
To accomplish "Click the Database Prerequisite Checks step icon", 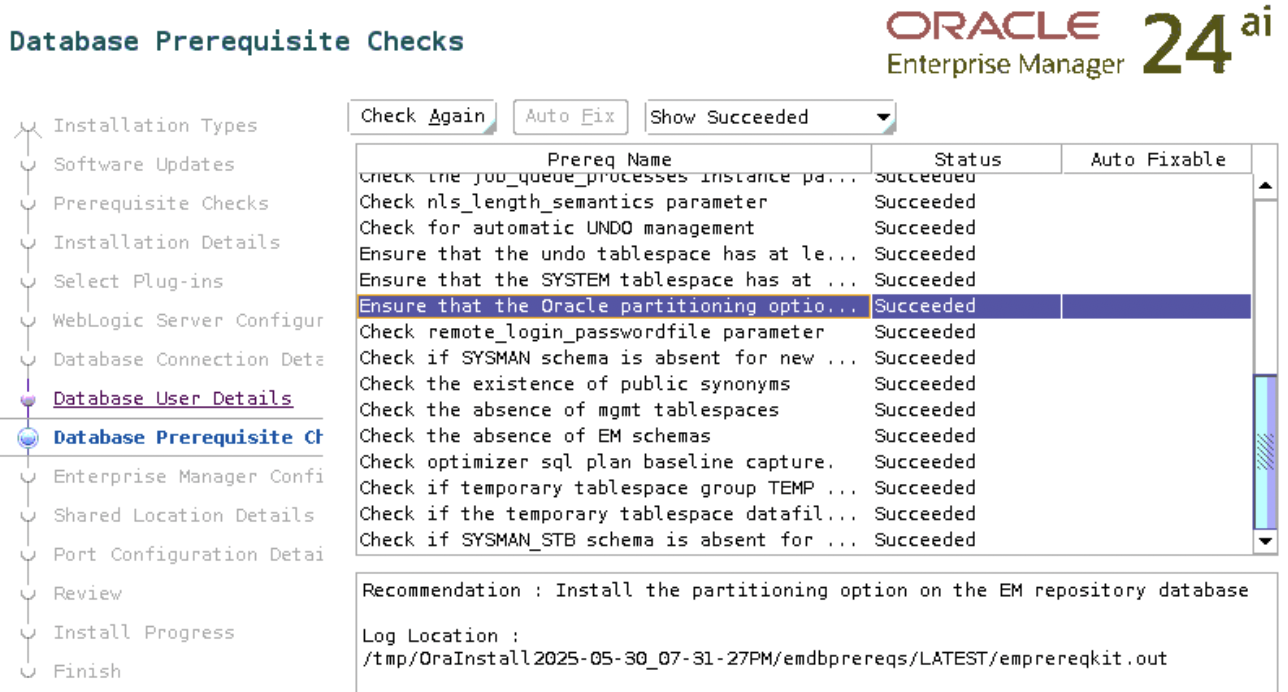I will pos(28,438).
